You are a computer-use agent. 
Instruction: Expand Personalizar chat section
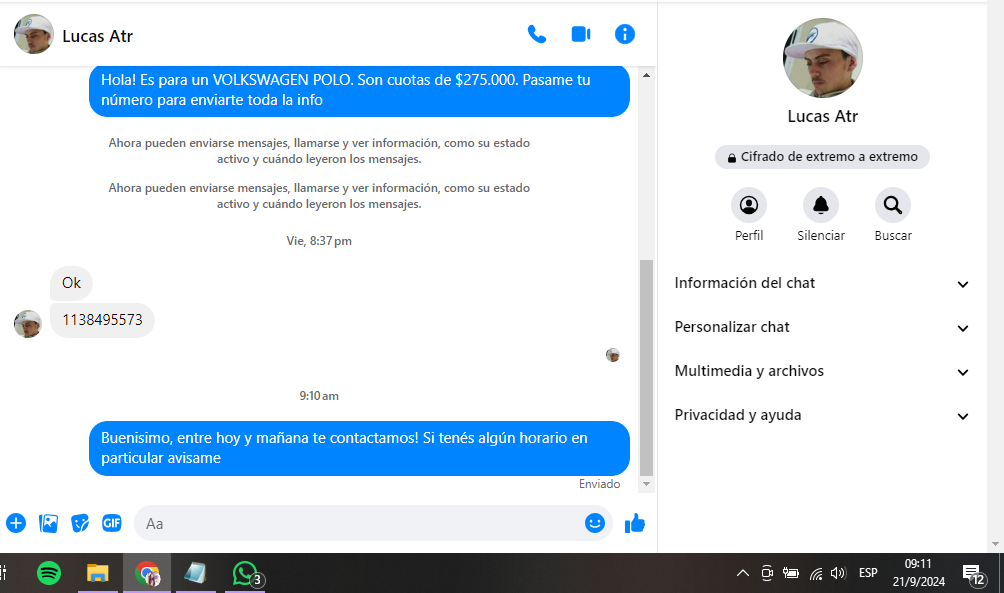pyautogui.click(x=822, y=328)
